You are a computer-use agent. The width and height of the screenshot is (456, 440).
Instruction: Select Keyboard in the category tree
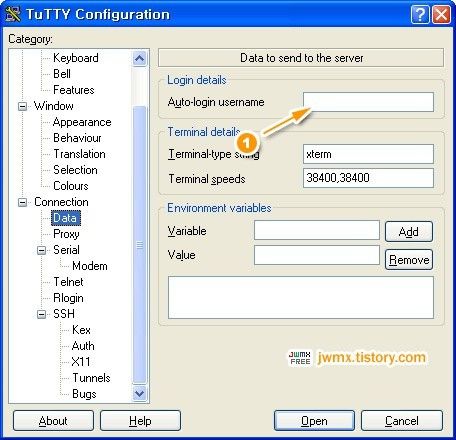76,58
